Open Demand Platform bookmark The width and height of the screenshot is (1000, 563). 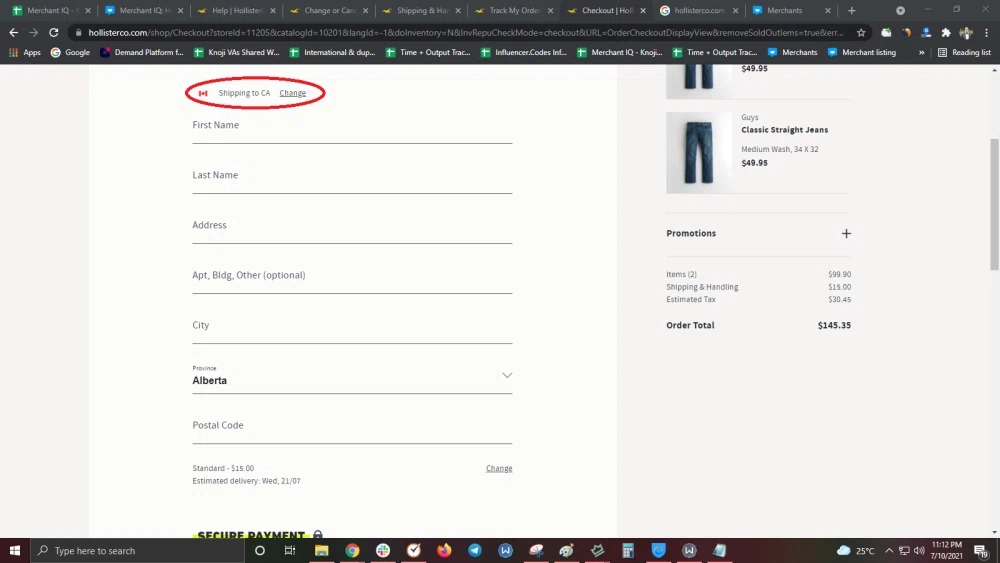142,52
